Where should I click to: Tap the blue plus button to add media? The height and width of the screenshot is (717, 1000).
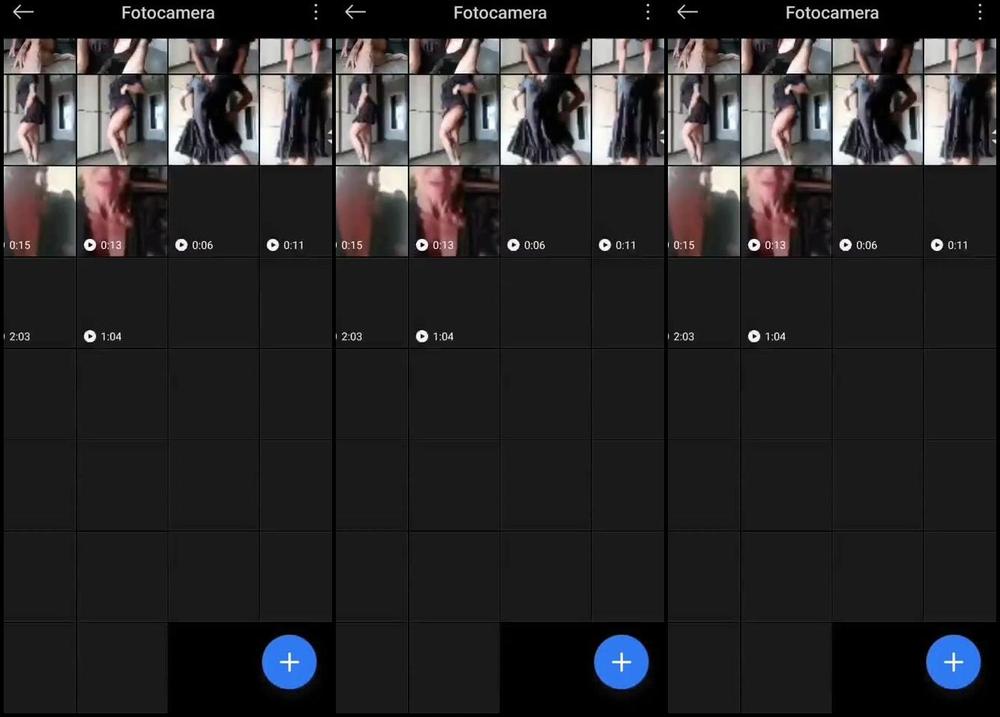coord(289,661)
